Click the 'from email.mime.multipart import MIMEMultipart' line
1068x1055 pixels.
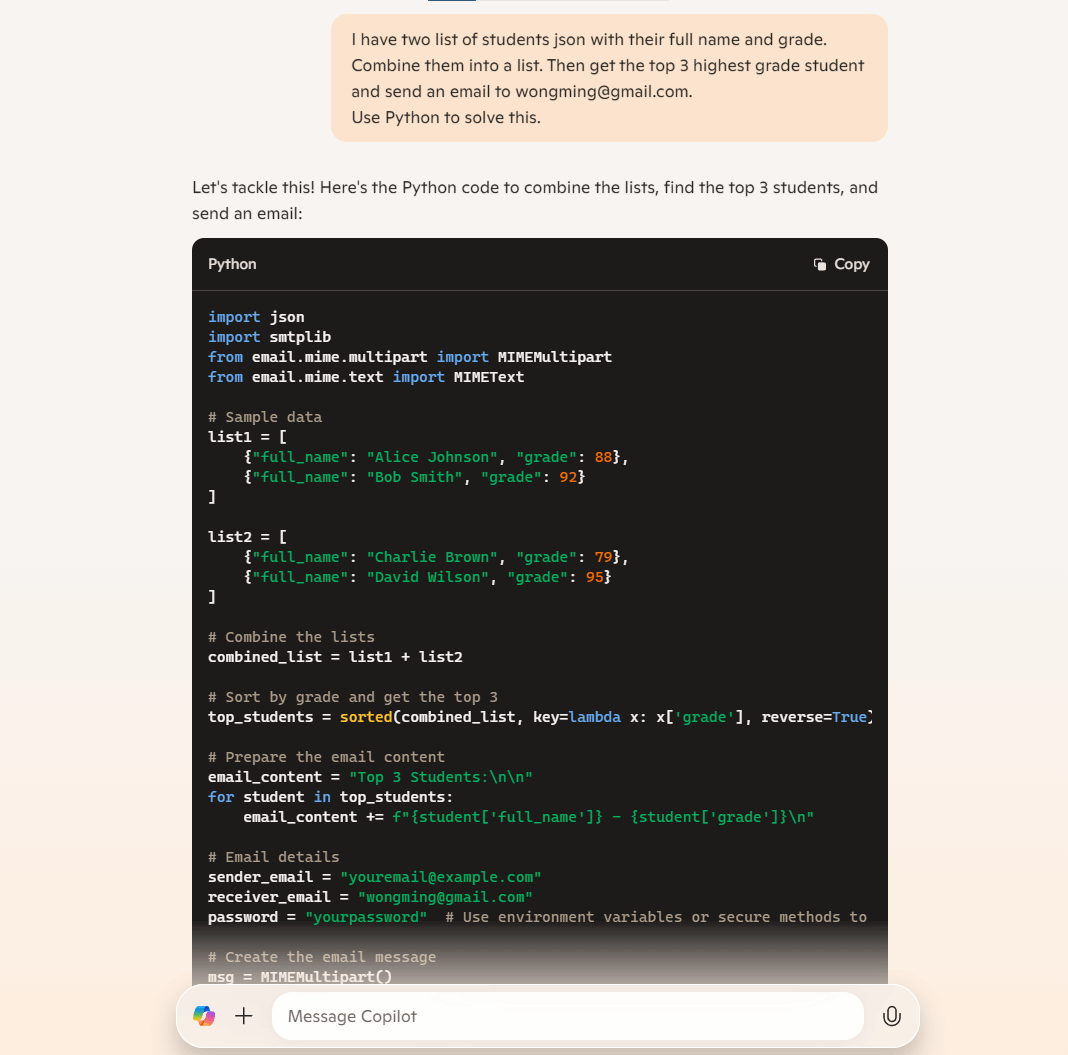click(410, 357)
